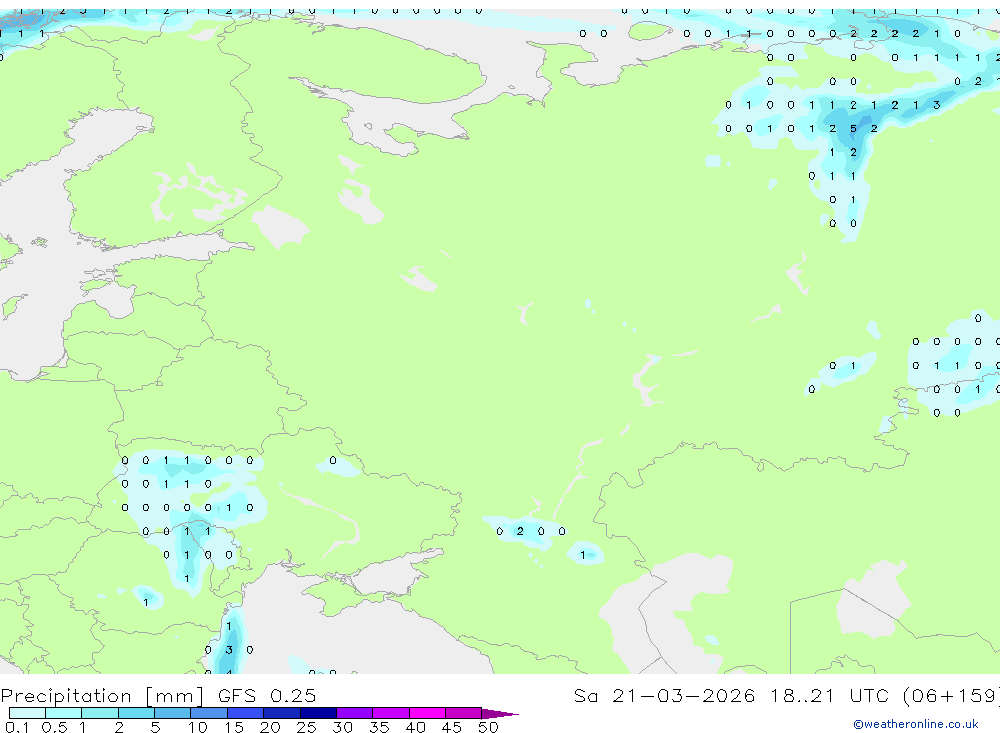1000x733 pixels.
Task: Choose the 10–15 mm legend color
Action: click(x=209, y=713)
